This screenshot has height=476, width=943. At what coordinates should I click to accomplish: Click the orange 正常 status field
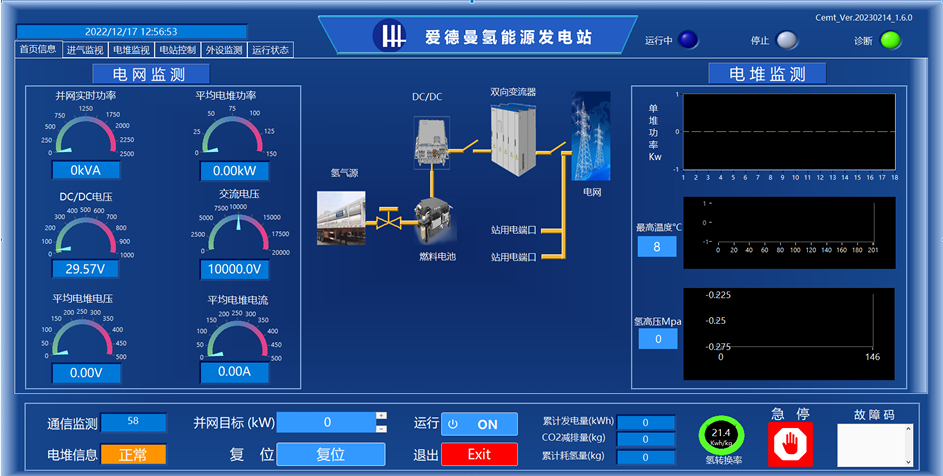133,454
